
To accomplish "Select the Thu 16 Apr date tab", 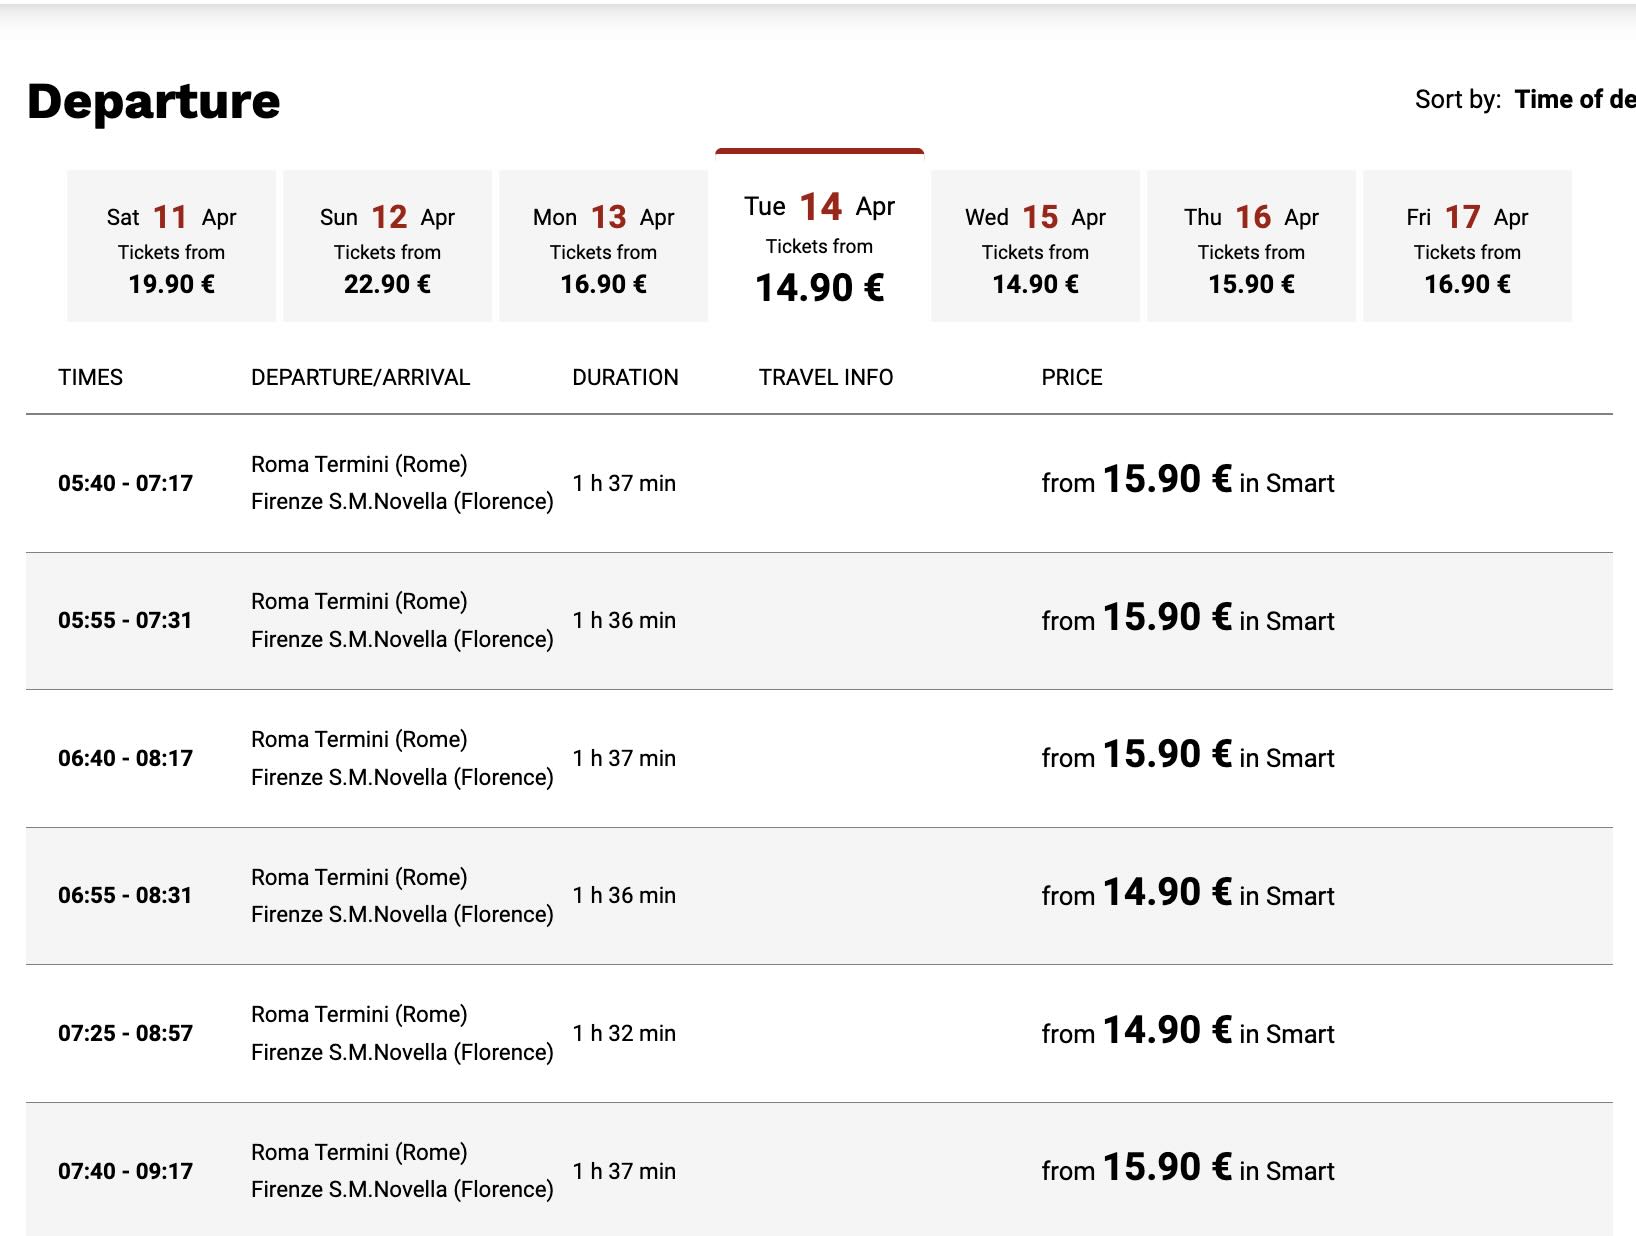I will pos(1250,247).
